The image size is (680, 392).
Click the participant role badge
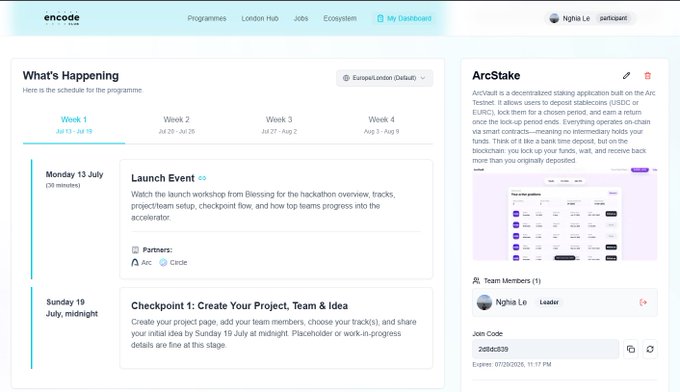[613, 18]
